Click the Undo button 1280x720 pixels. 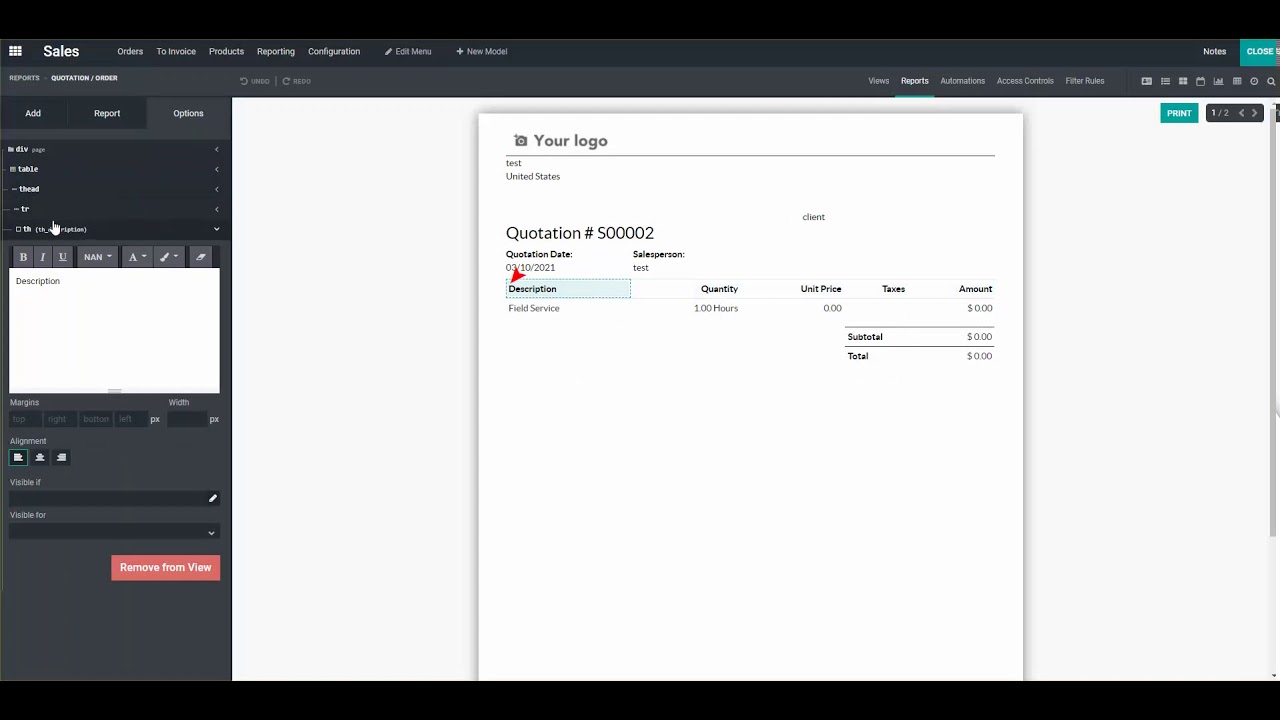pyautogui.click(x=255, y=81)
